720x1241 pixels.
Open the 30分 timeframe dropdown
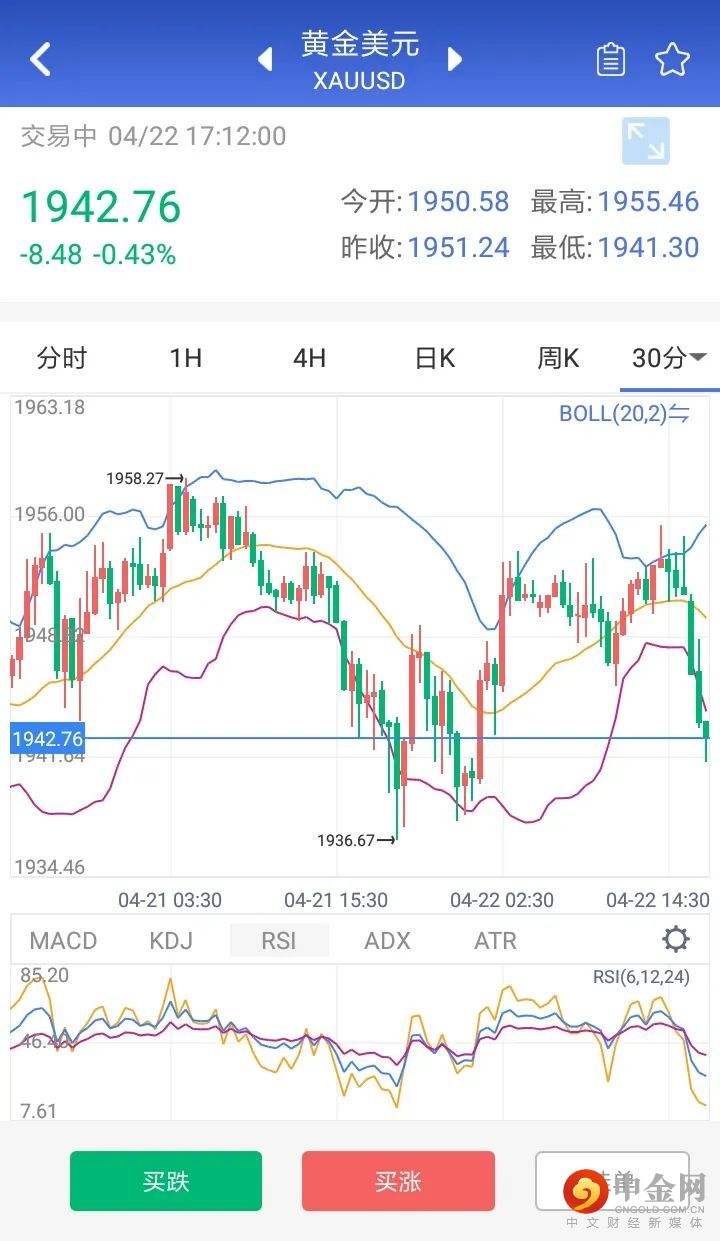pyautogui.click(x=669, y=358)
